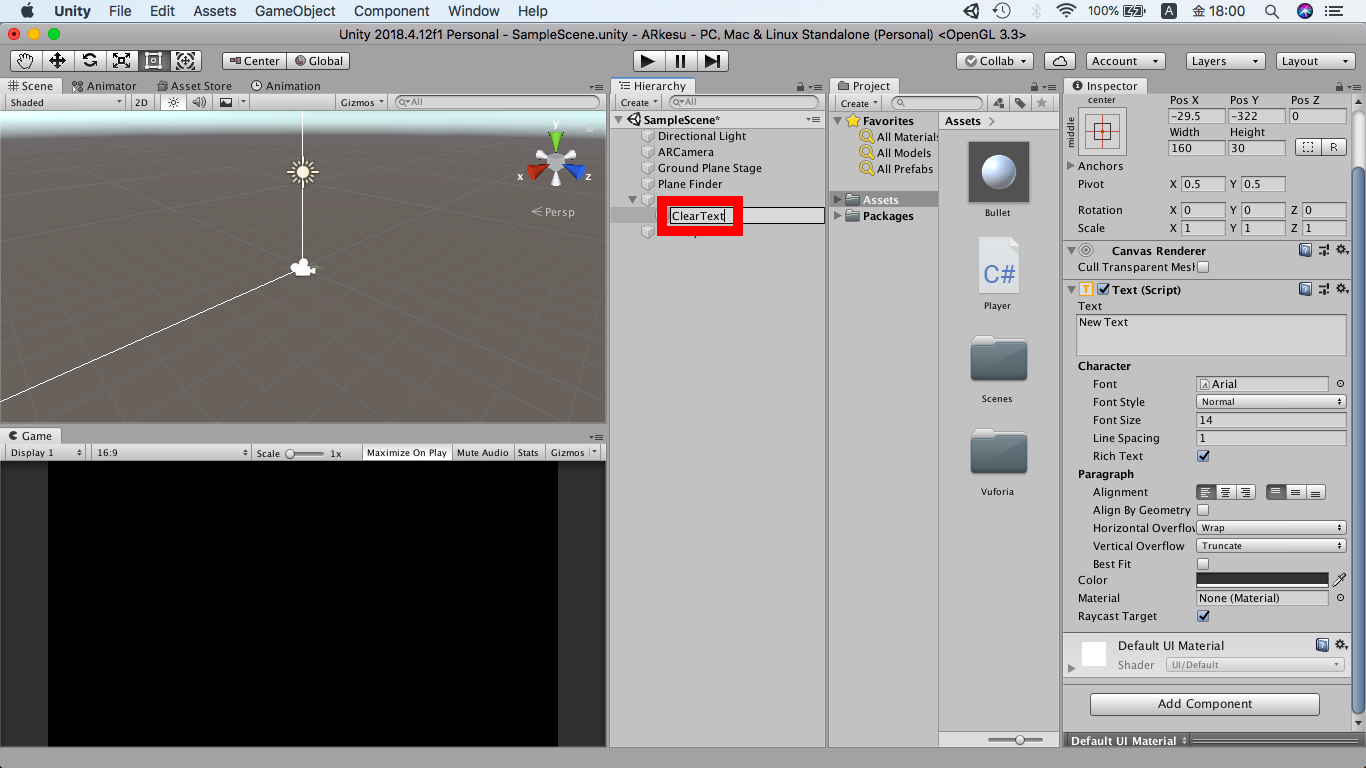The width and height of the screenshot is (1366, 768).
Task: Set top vertical text alignment
Action: pyautogui.click(x=1275, y=492)
